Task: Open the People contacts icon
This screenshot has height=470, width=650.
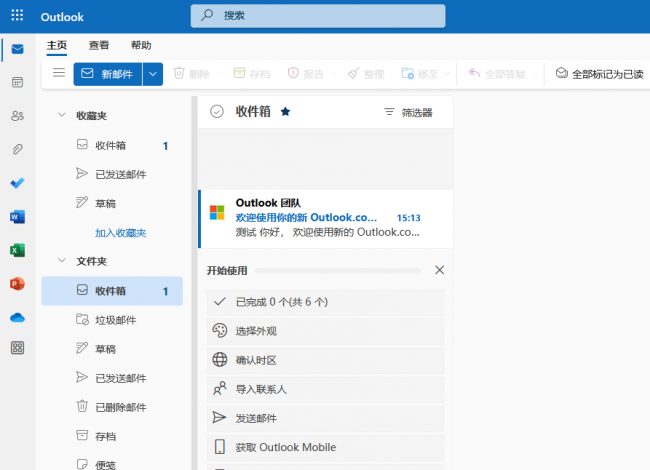Action: pos(17,116)
